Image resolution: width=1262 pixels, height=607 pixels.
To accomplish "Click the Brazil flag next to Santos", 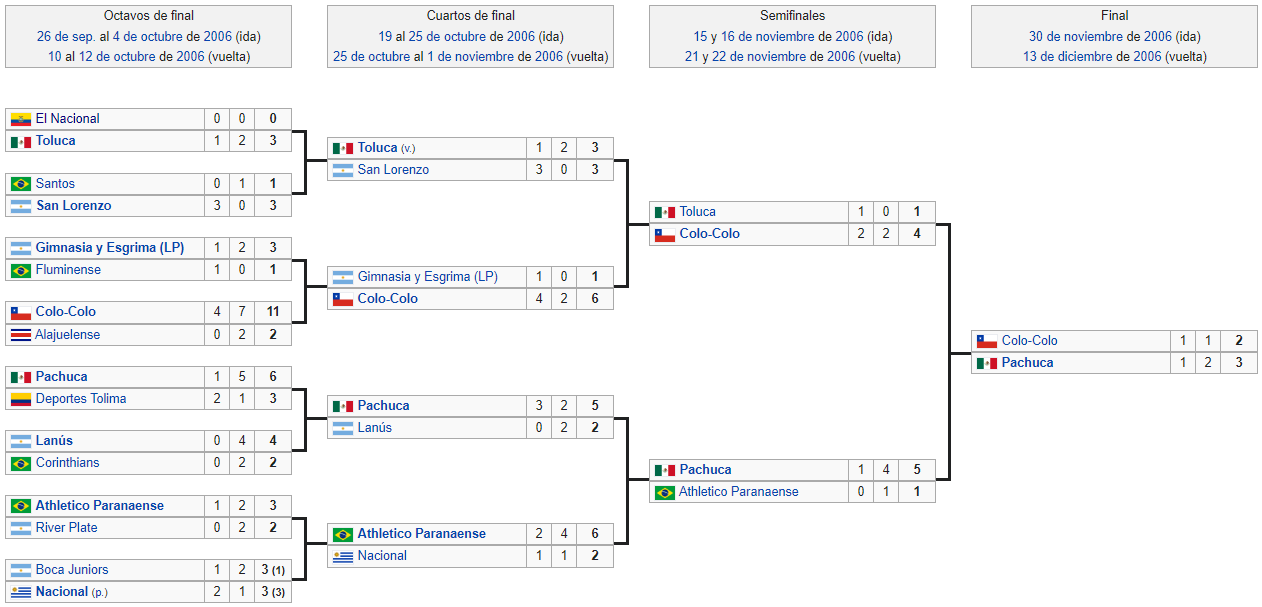I will click(21, 184).
